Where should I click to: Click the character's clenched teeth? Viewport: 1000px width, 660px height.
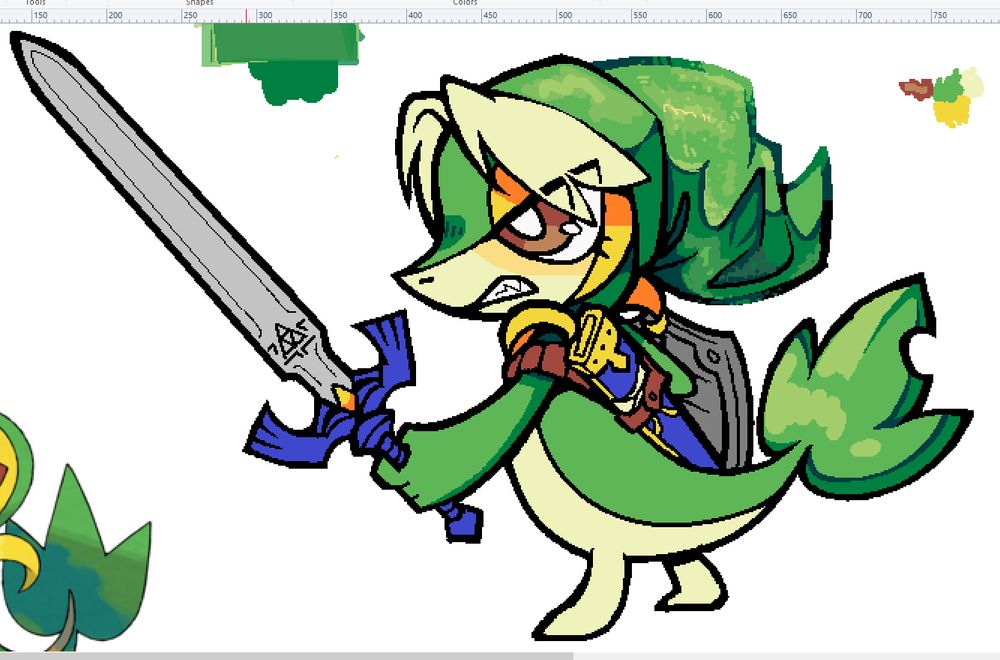(511, 293)
